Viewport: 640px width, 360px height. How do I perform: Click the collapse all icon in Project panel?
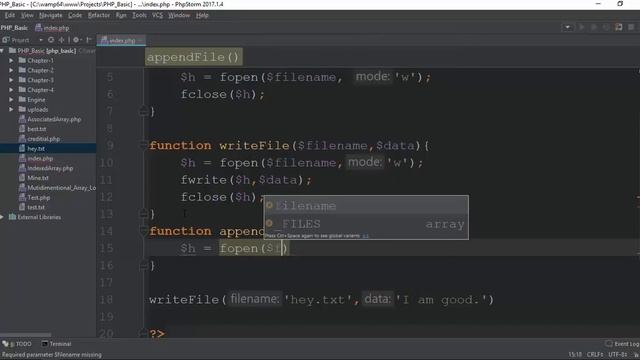point(62,40)
